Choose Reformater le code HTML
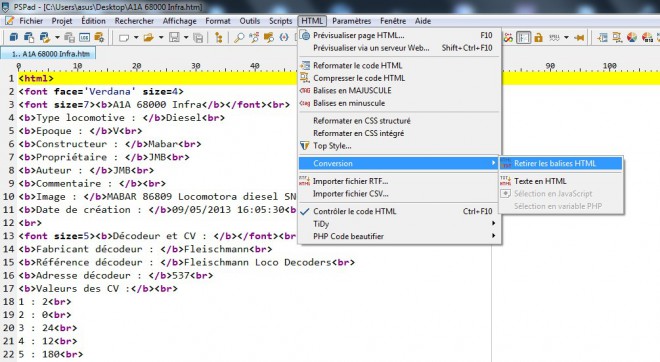 coord(399,65)
